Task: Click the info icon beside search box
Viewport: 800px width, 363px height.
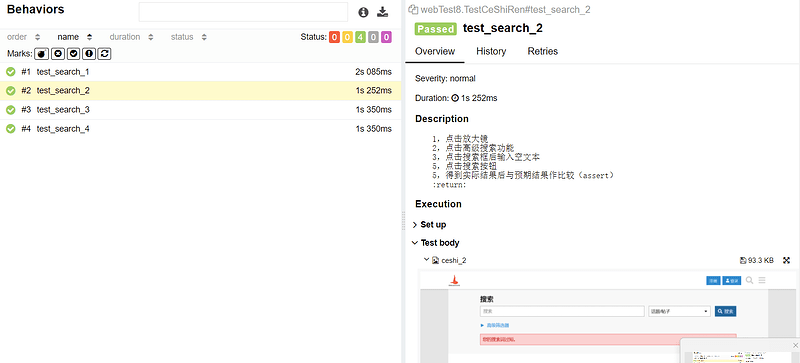Action: coord(363,12)
